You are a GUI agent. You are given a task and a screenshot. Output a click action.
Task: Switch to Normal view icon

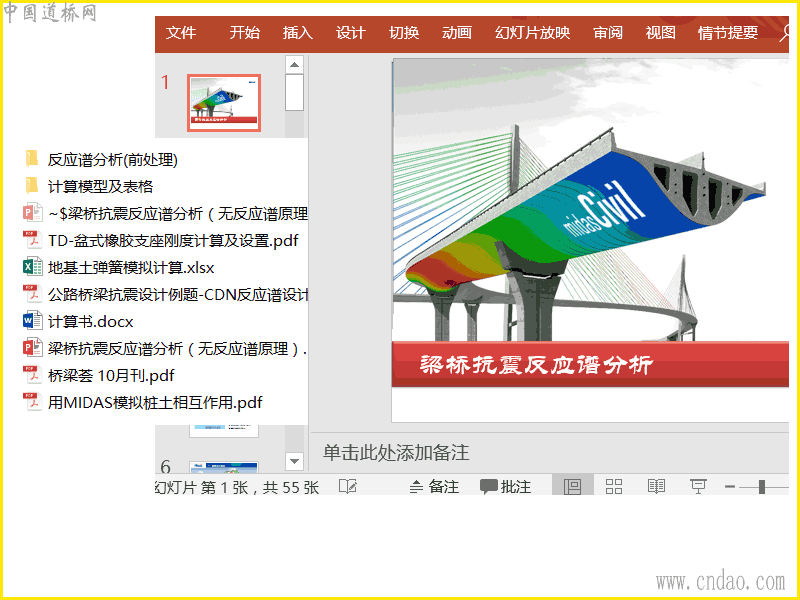572,486
